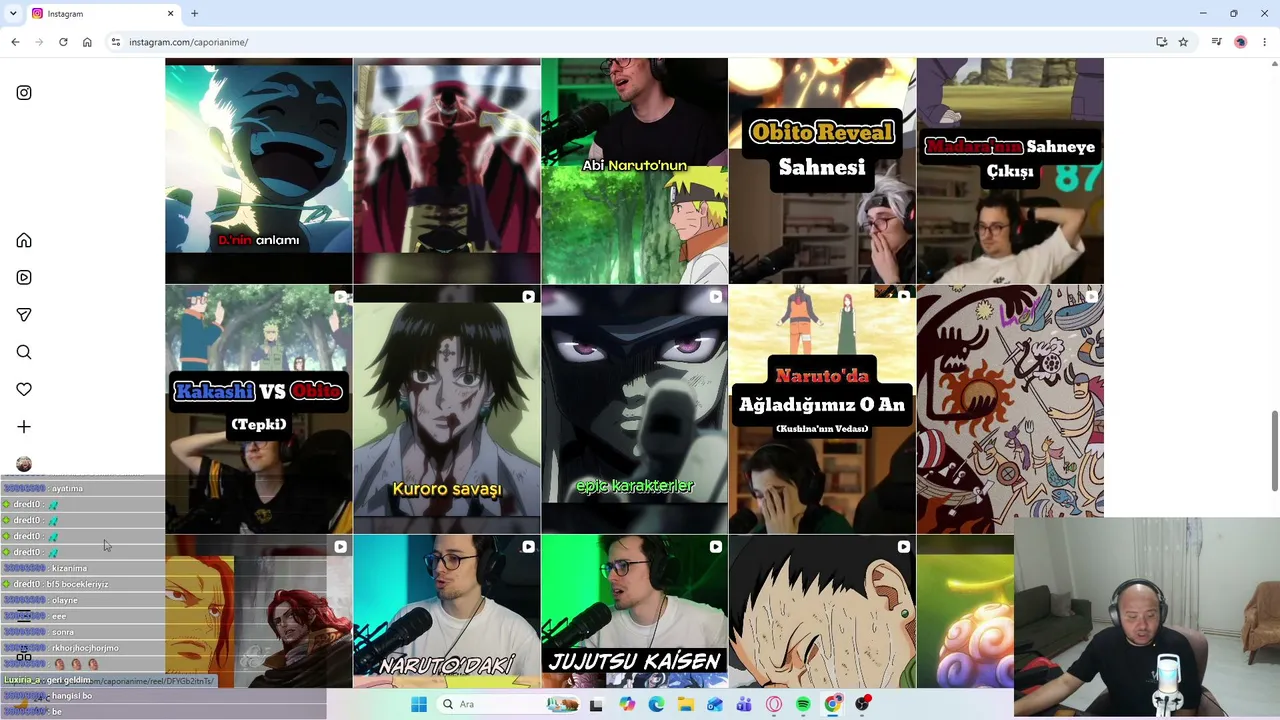Viewport: 1280px width, 720px height.
Task: Open Windows Start menu
Action: coord(419,704)
